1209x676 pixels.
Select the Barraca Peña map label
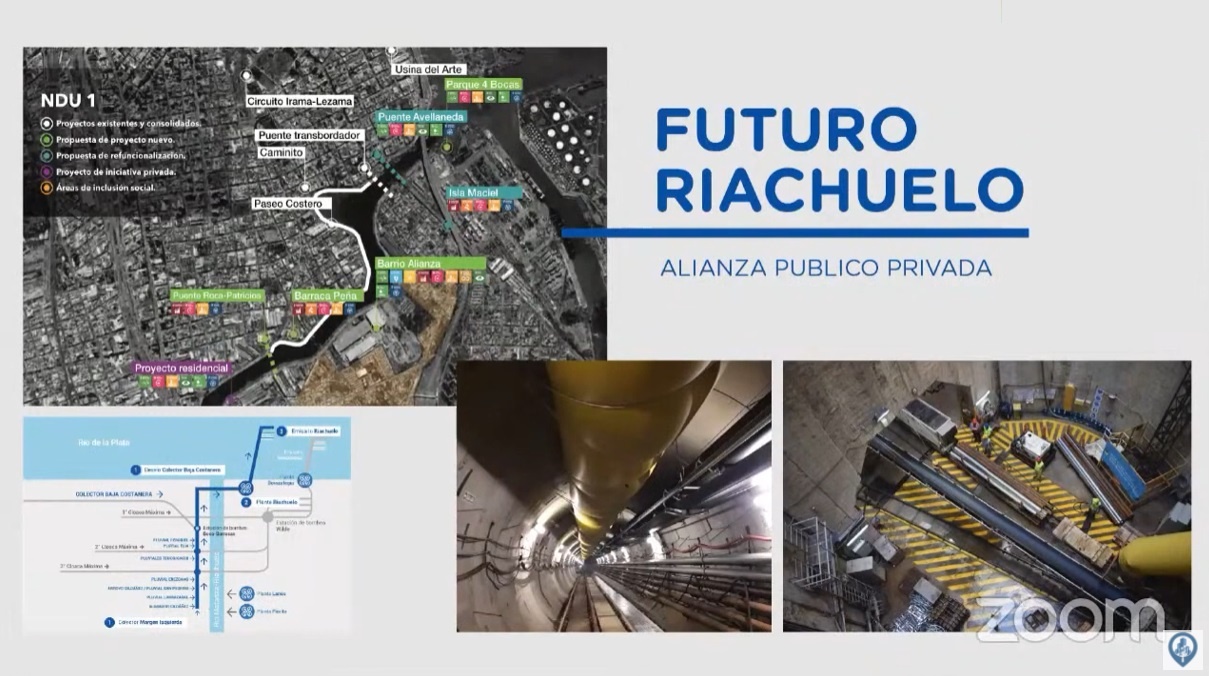coord(326,296)
